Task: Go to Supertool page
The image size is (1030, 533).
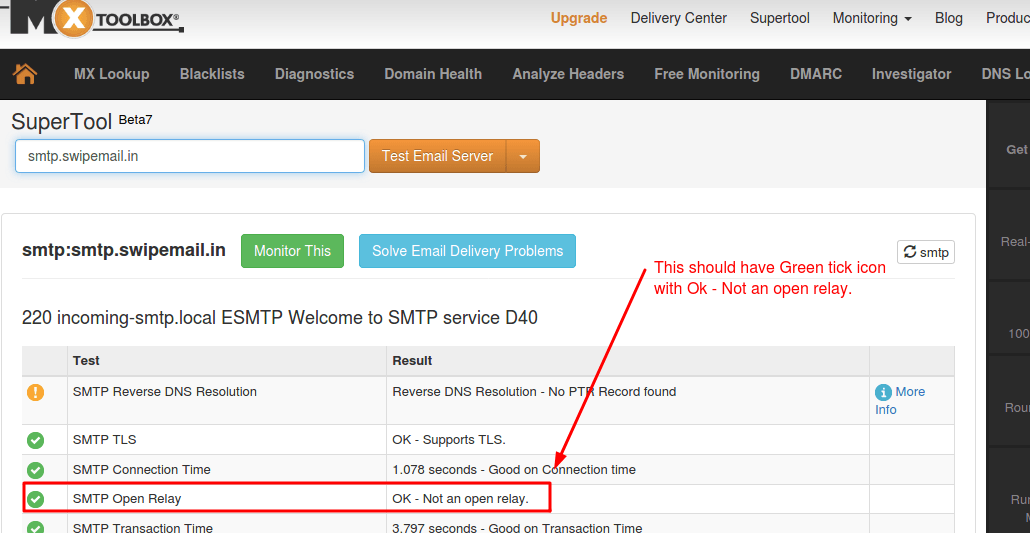Action: point(780,18)
